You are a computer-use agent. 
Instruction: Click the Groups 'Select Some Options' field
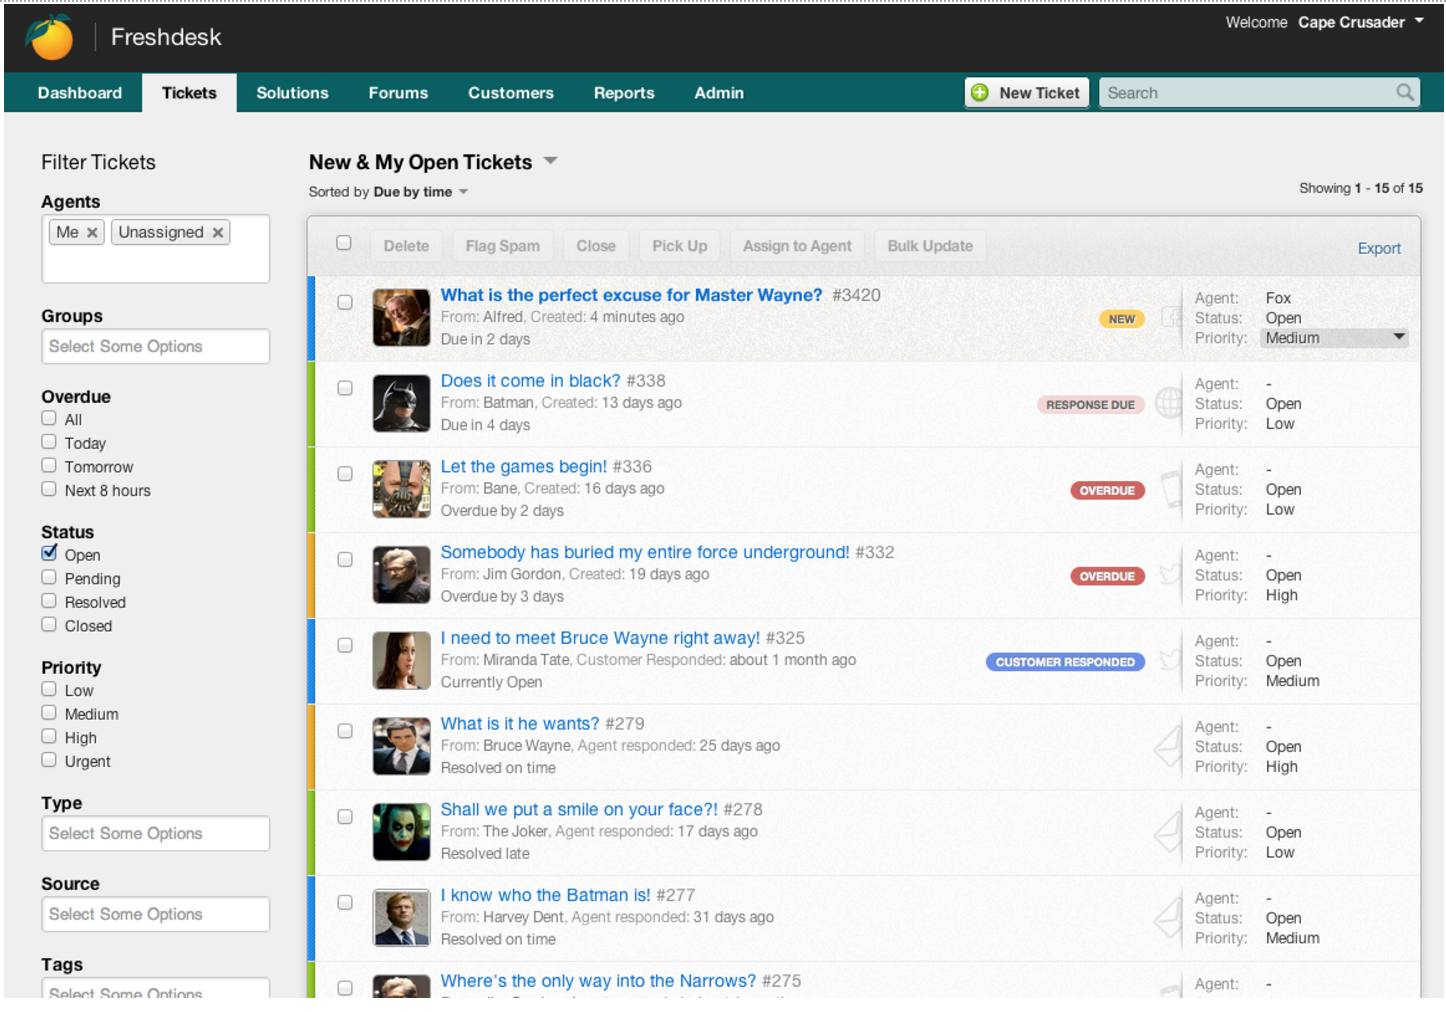[155, 346]
